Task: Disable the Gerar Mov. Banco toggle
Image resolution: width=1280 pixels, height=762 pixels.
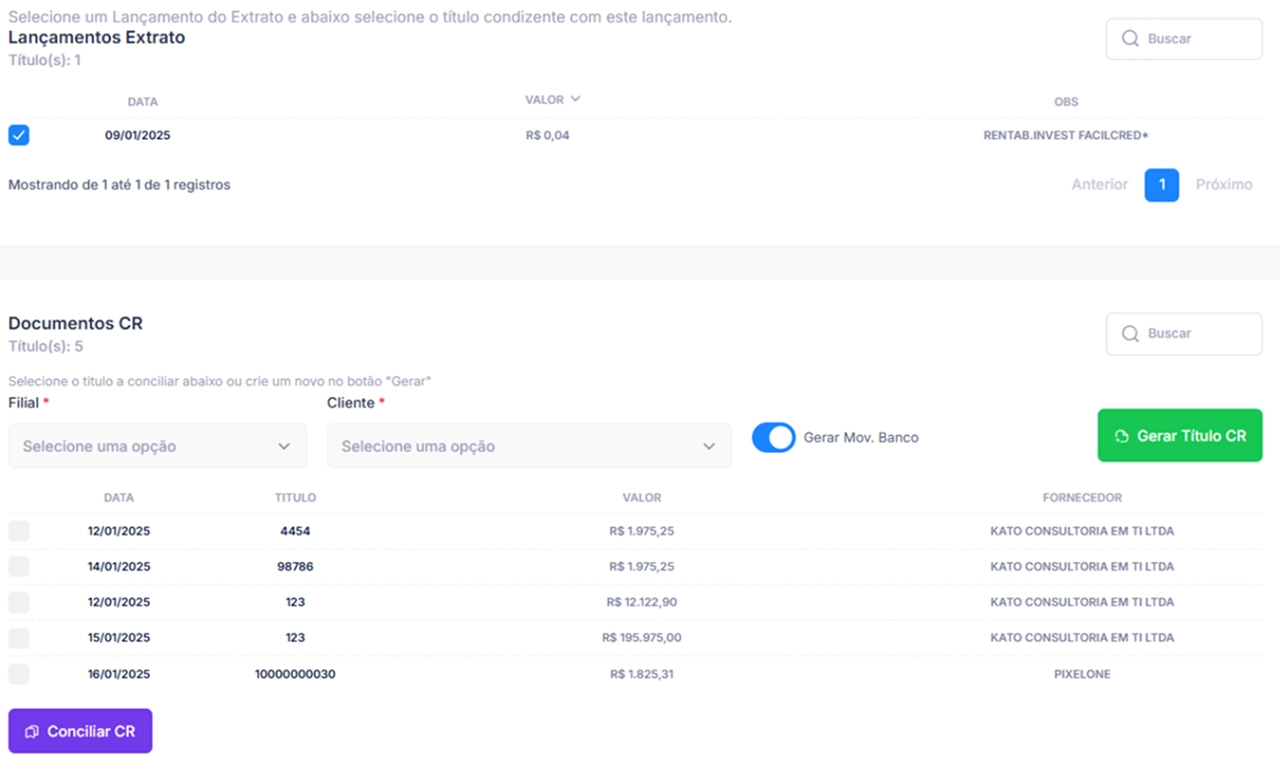Action: 773,437
